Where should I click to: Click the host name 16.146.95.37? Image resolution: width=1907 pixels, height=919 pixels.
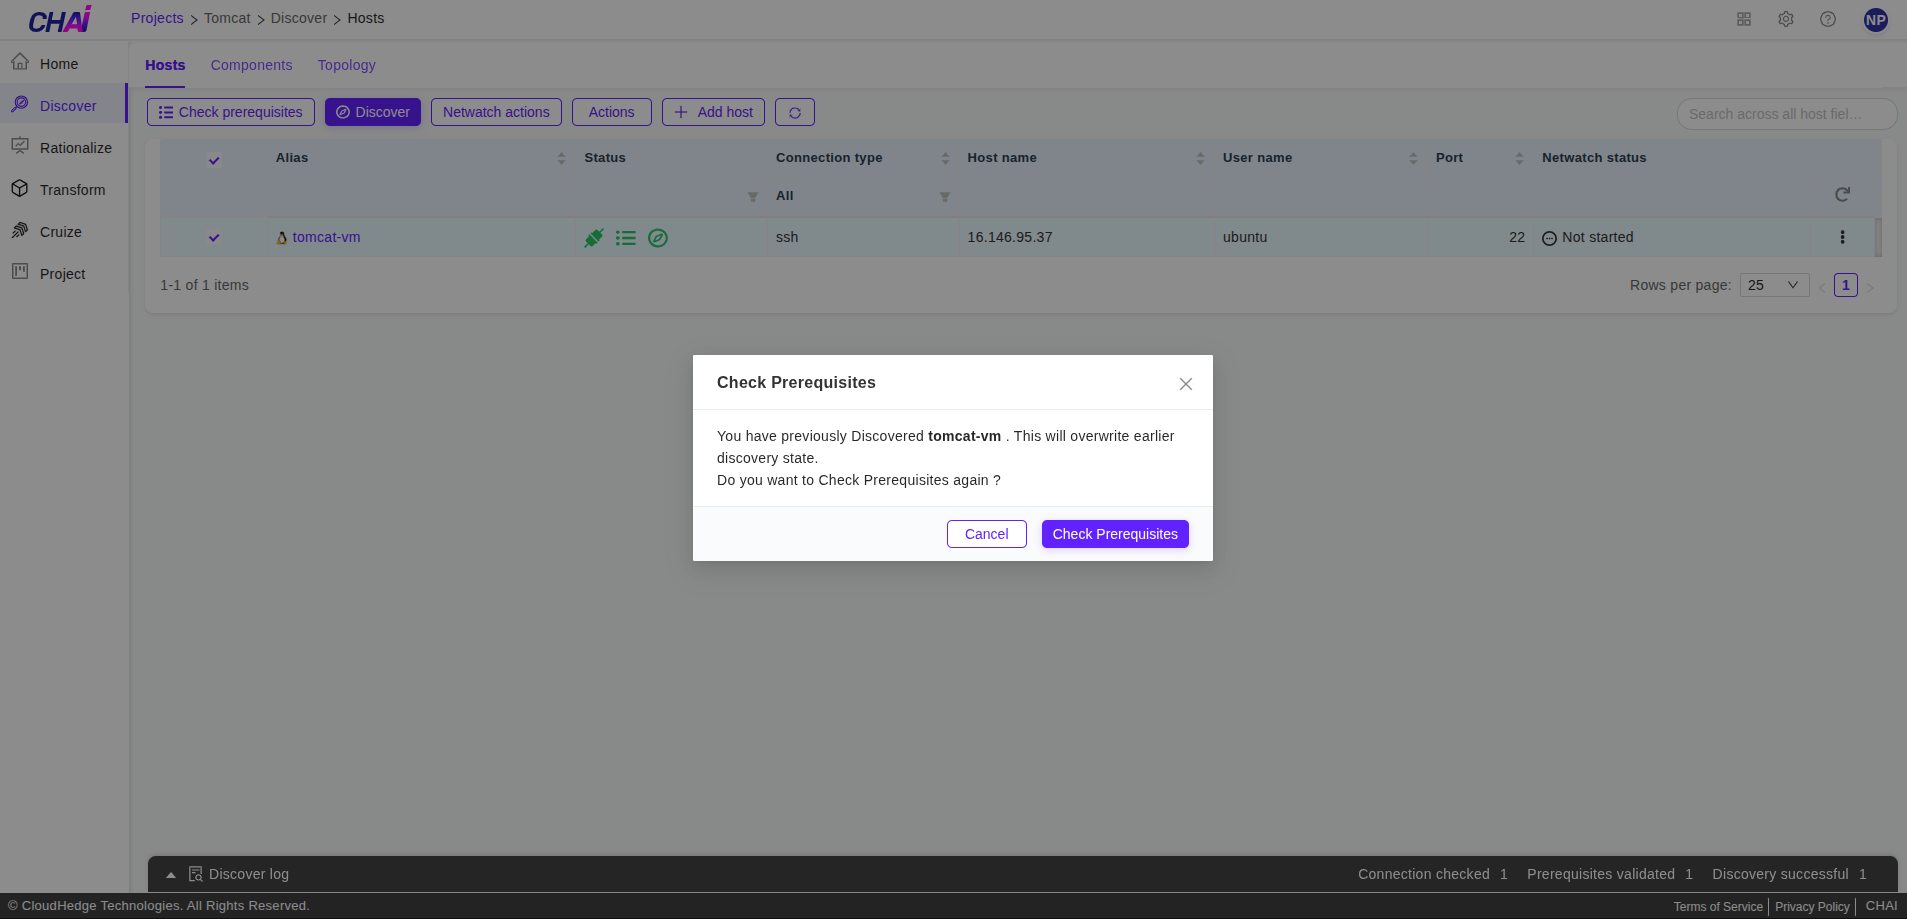(1010, 238)
